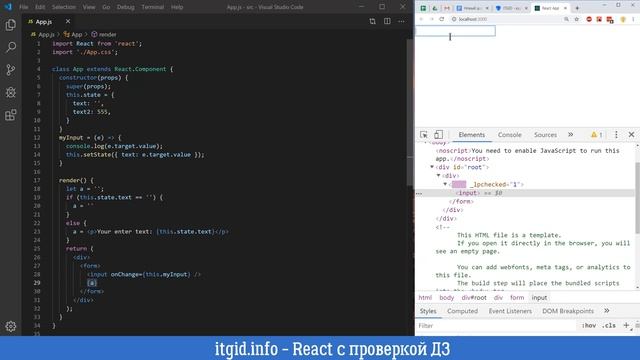640x360 pixels.
Task: Open the Debug view in the activity bar
Action: click(x=11, y=92)
